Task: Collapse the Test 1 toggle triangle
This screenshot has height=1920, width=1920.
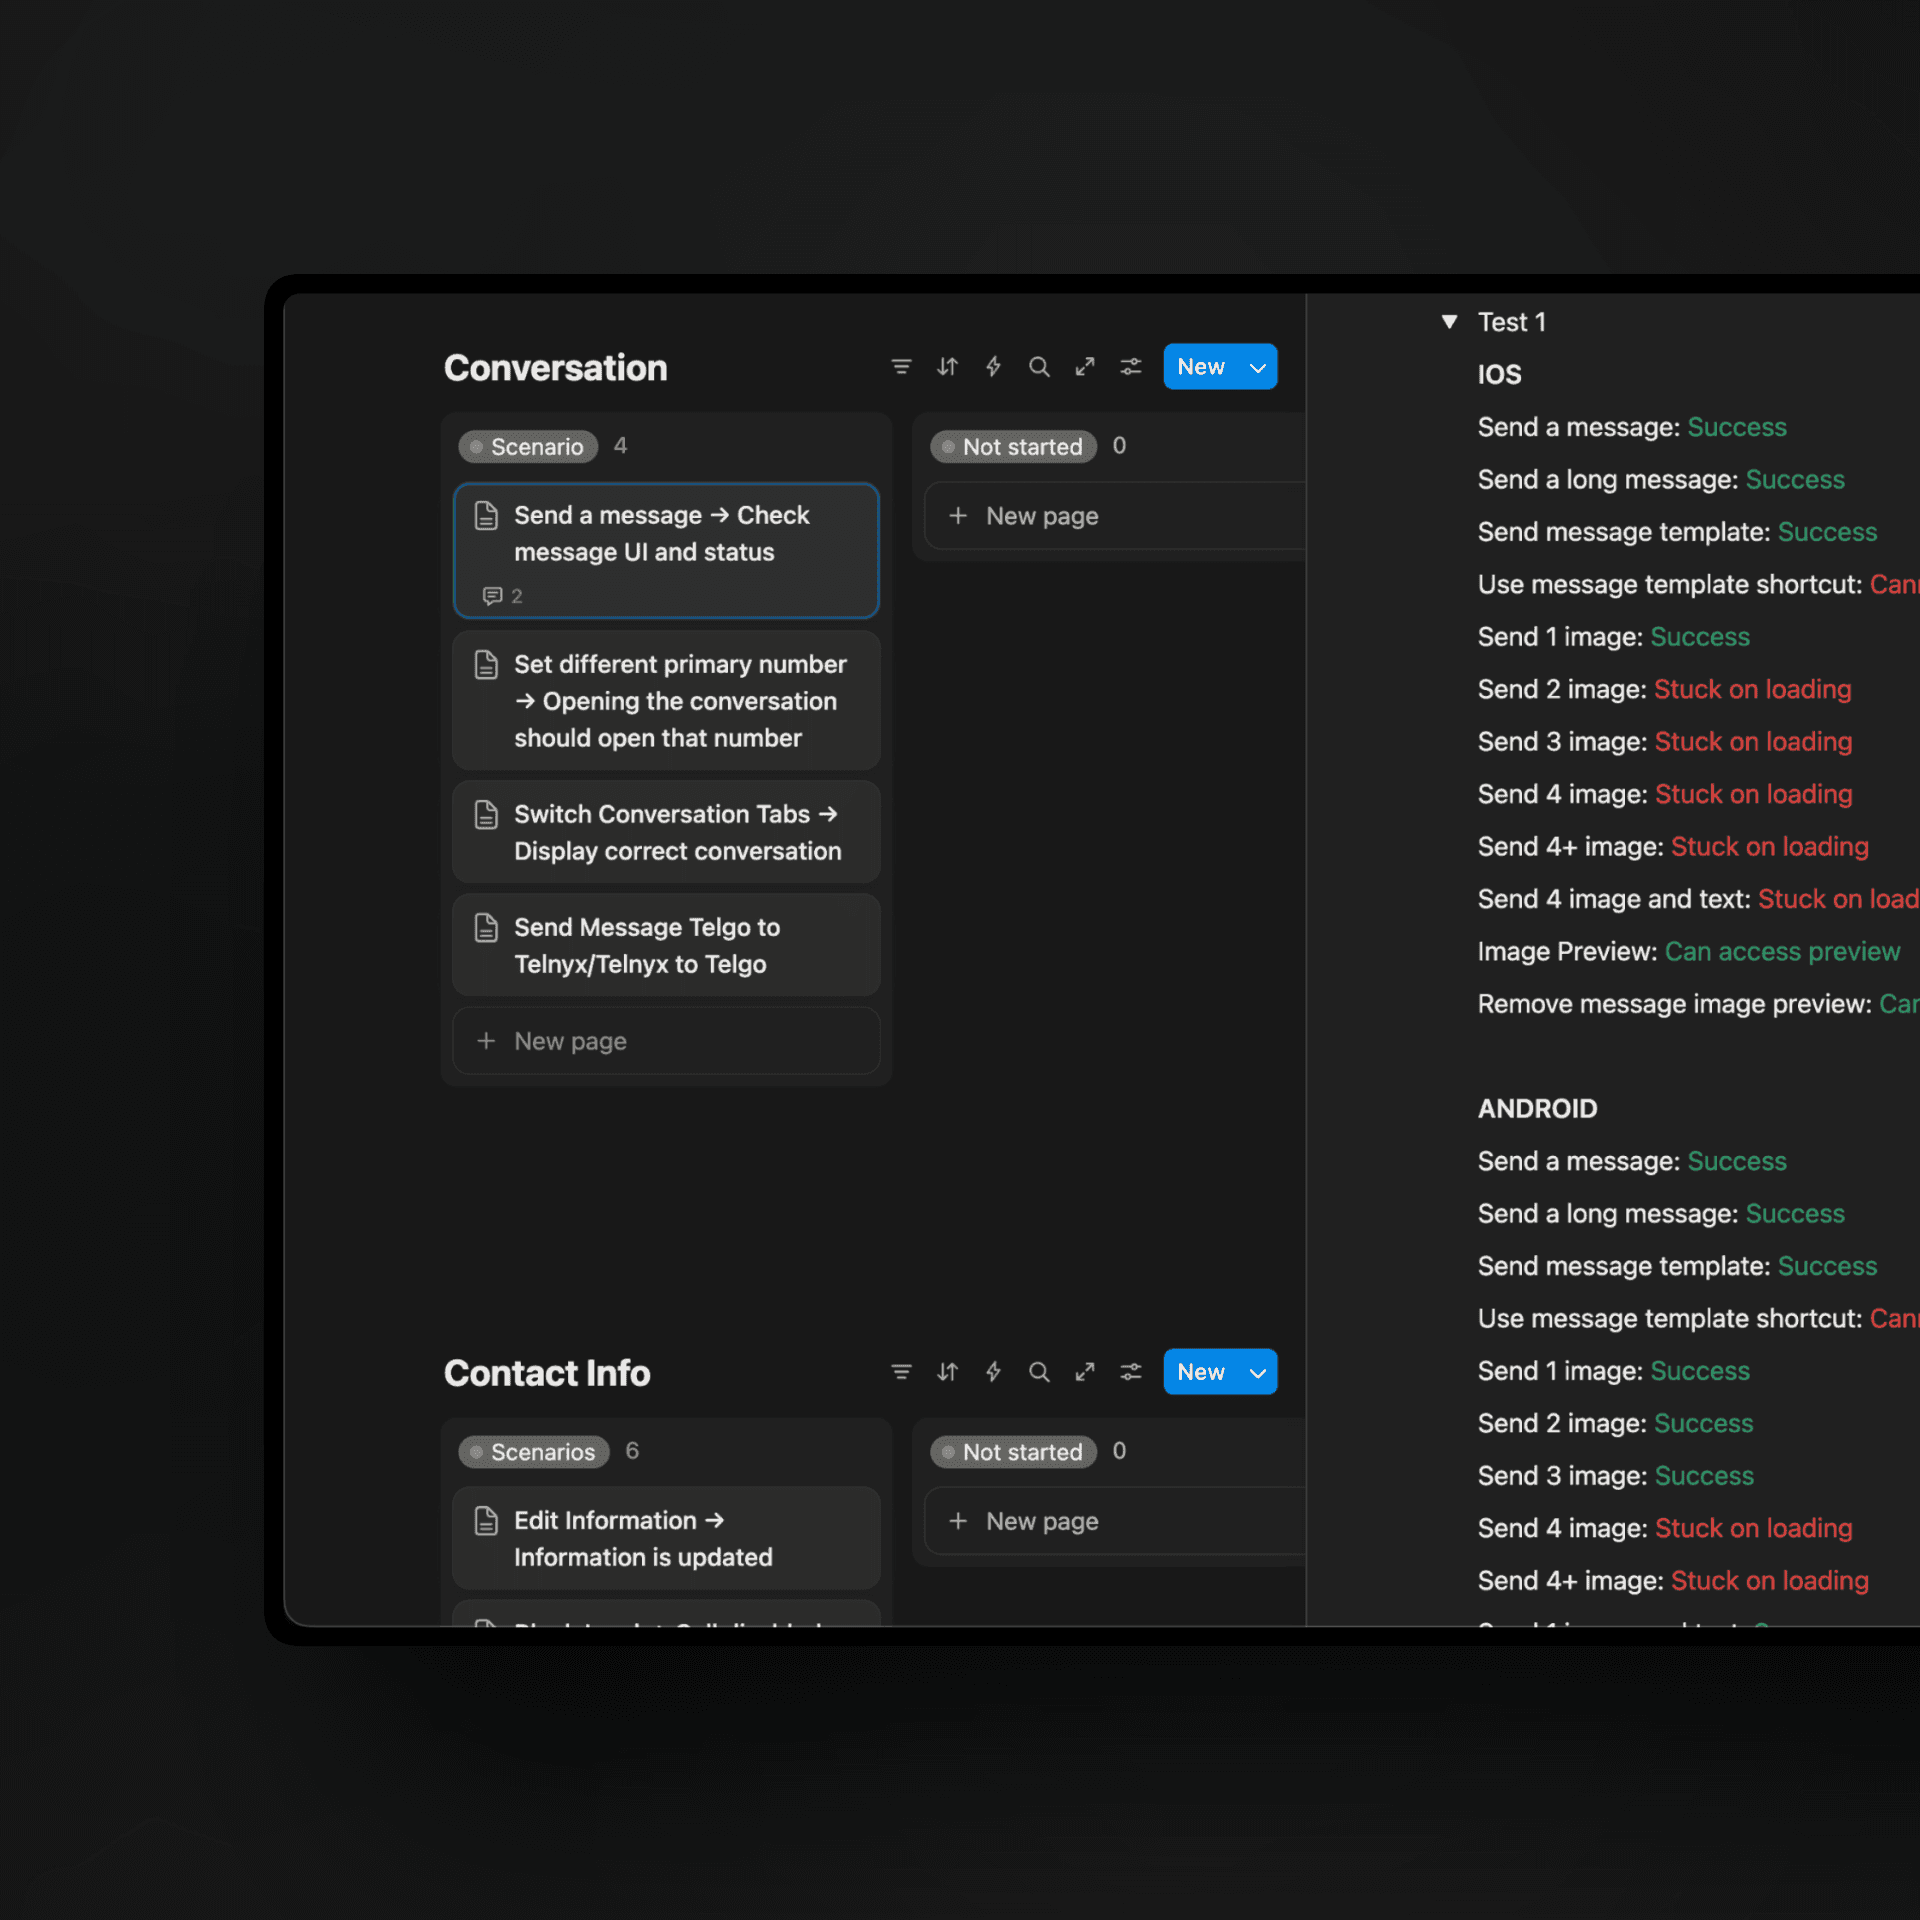Action: pyautogui.click(x=1449, y=322)
